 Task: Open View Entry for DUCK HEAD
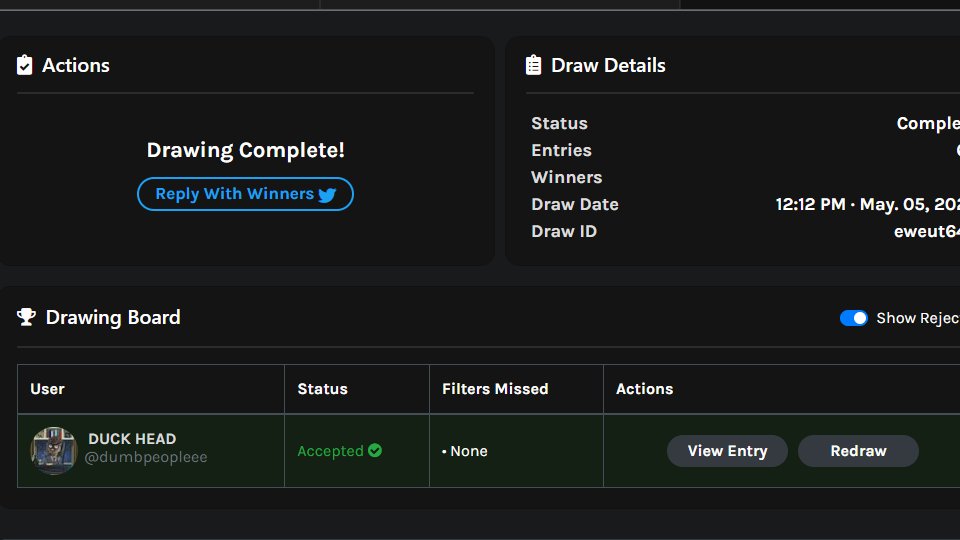point(727,451)
